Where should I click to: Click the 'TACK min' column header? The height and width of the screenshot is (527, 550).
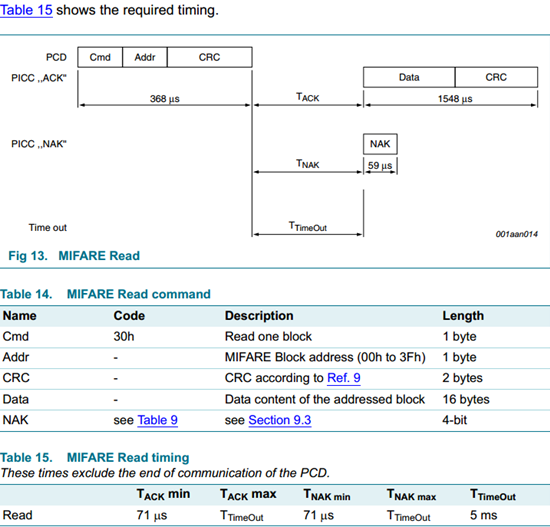point(163,494)
